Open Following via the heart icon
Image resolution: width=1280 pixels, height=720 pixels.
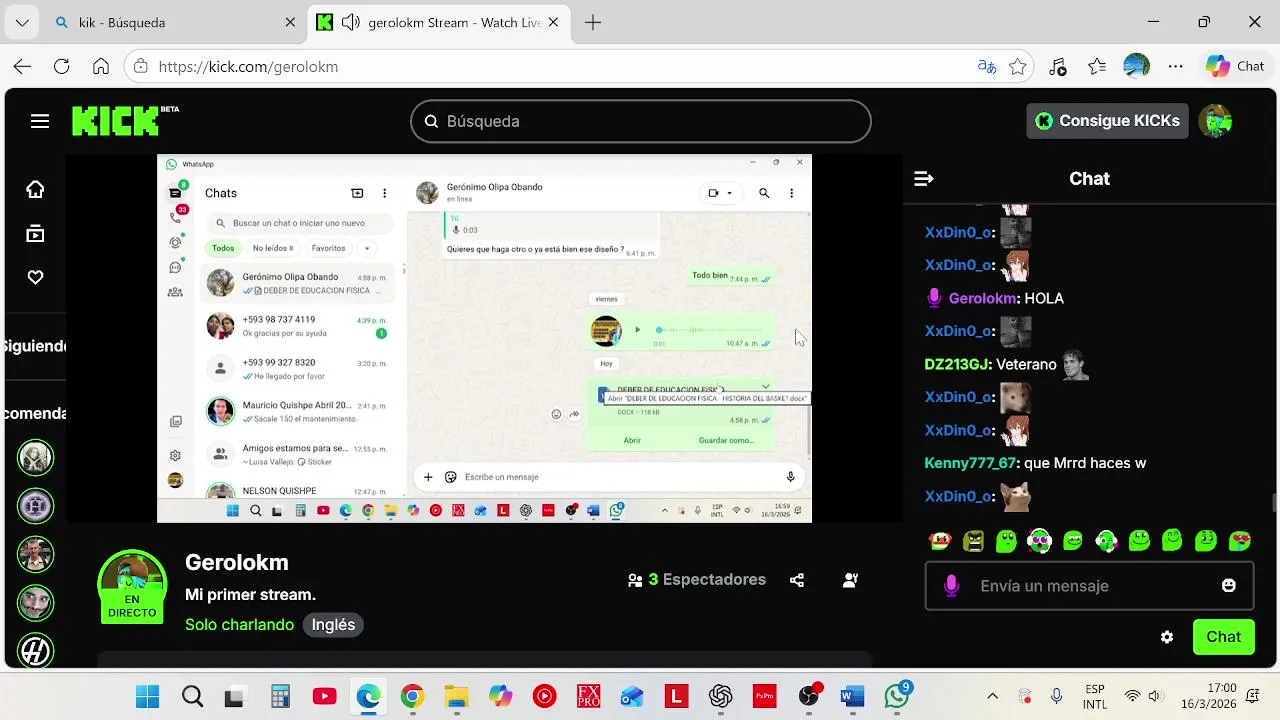tap(36, 278)
